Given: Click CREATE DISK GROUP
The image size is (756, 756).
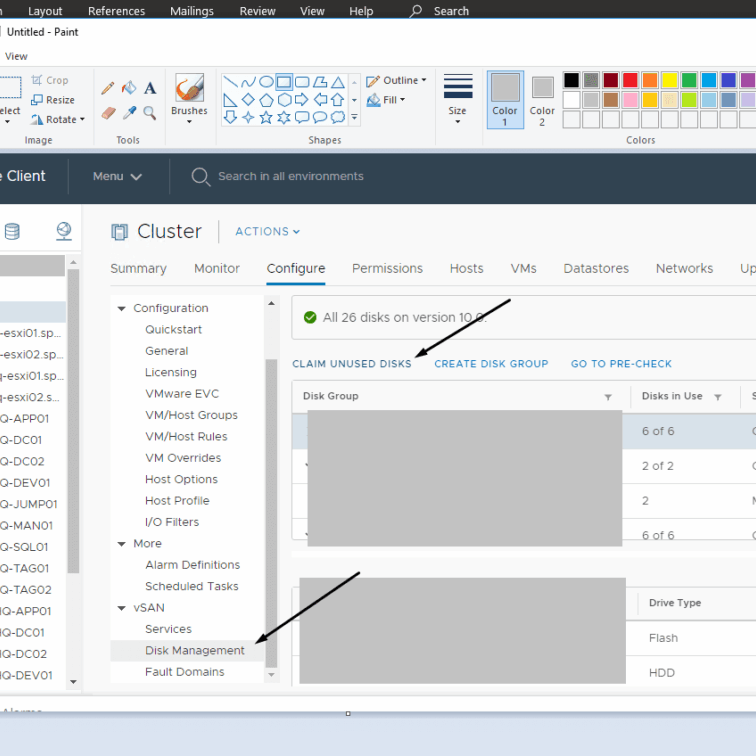Looking at the screenshot, I should click(x=491, y=364).
